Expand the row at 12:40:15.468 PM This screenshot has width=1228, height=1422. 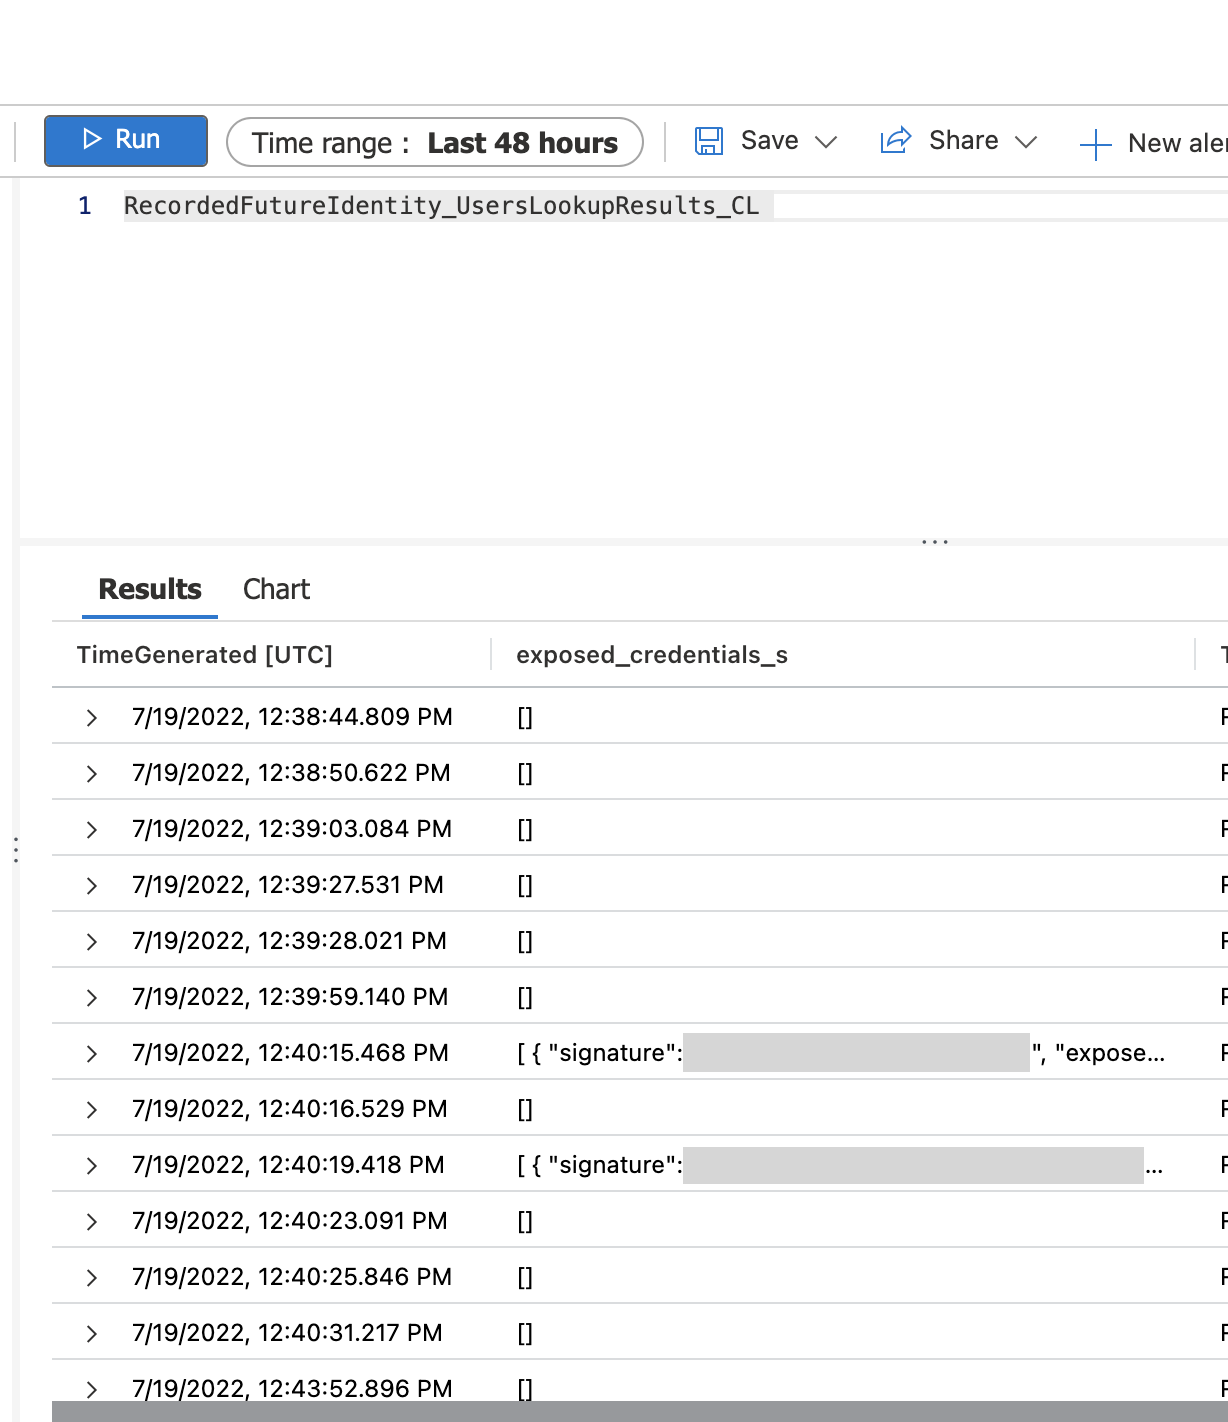92,1054
